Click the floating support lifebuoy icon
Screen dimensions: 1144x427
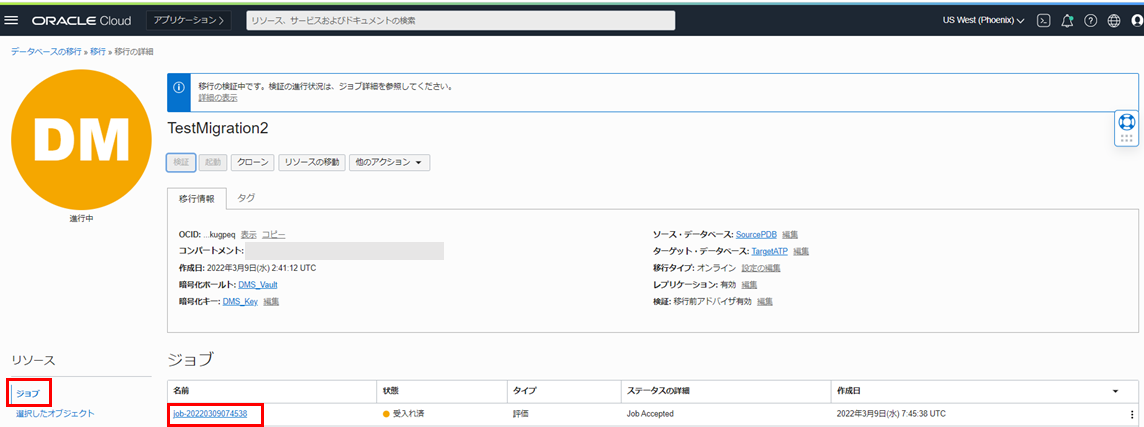tap(1127, 123)
